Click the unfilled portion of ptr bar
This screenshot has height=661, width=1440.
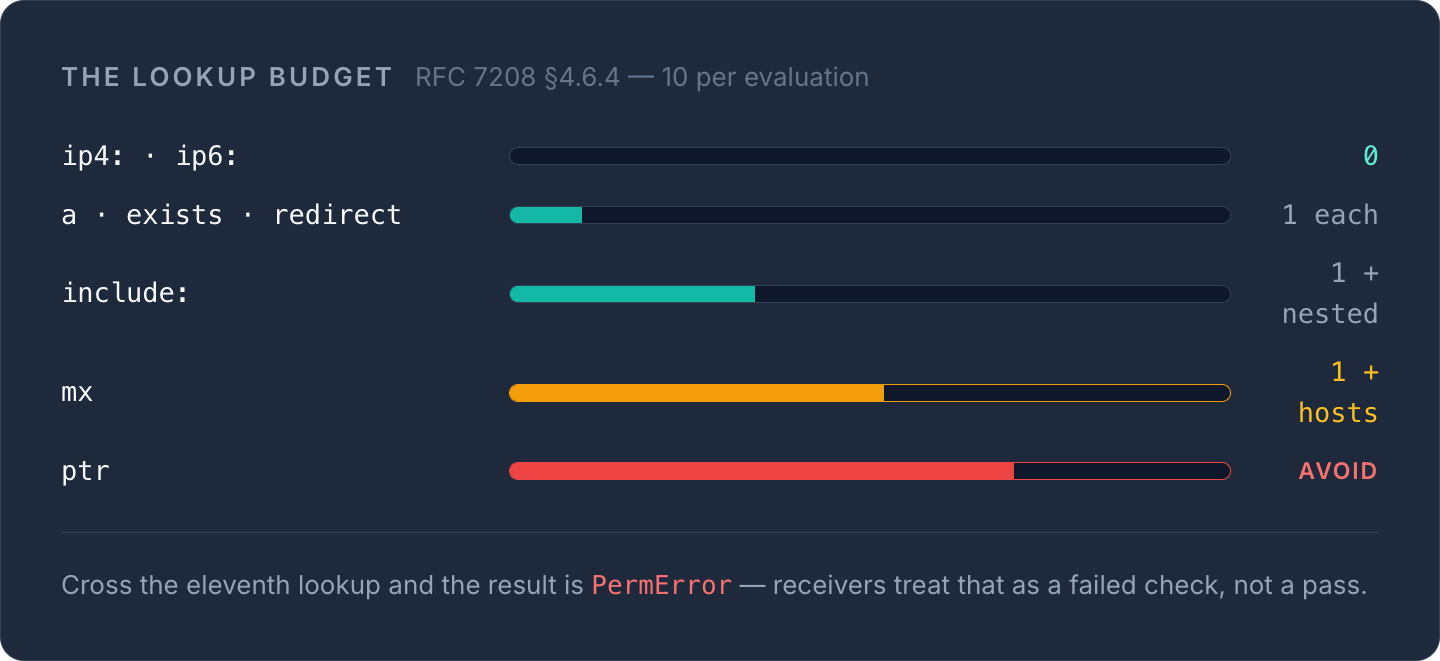pos(1122,471)
